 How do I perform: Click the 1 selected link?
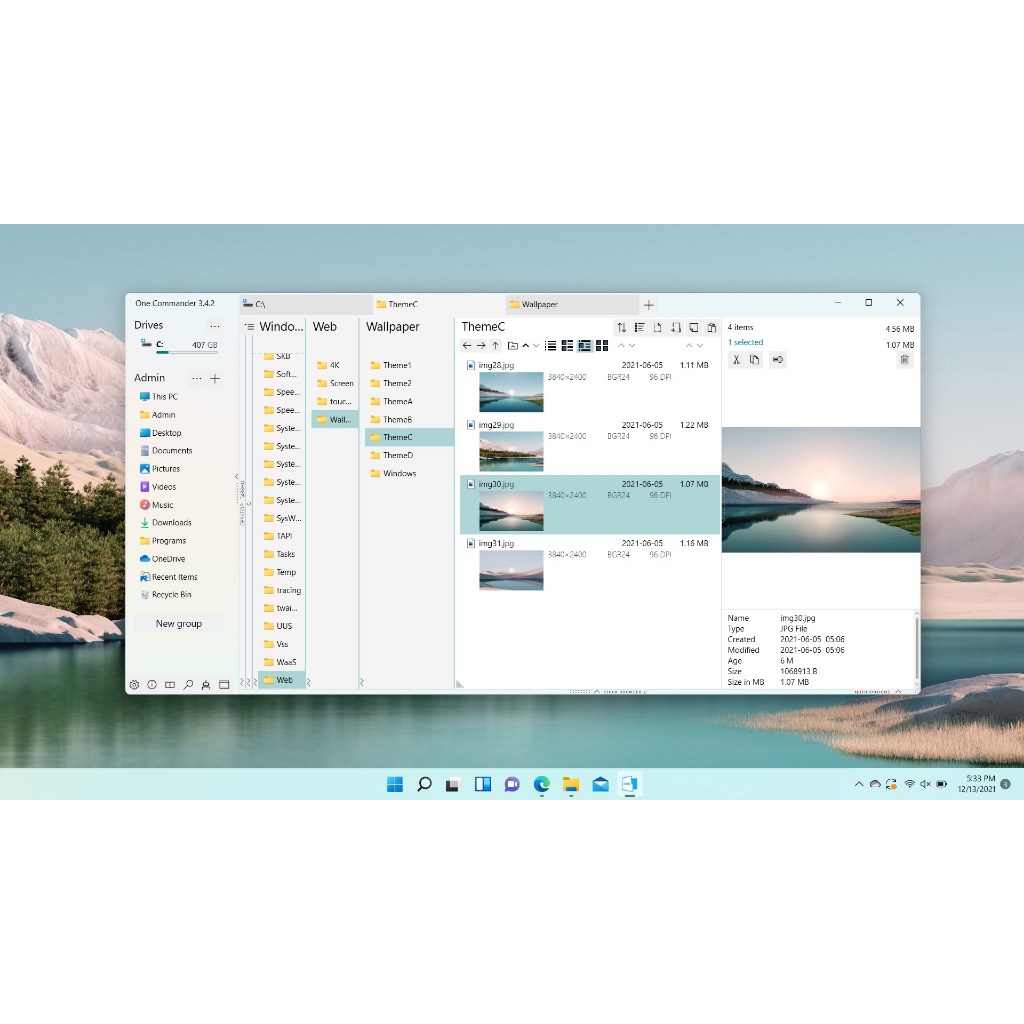point(745,342)
